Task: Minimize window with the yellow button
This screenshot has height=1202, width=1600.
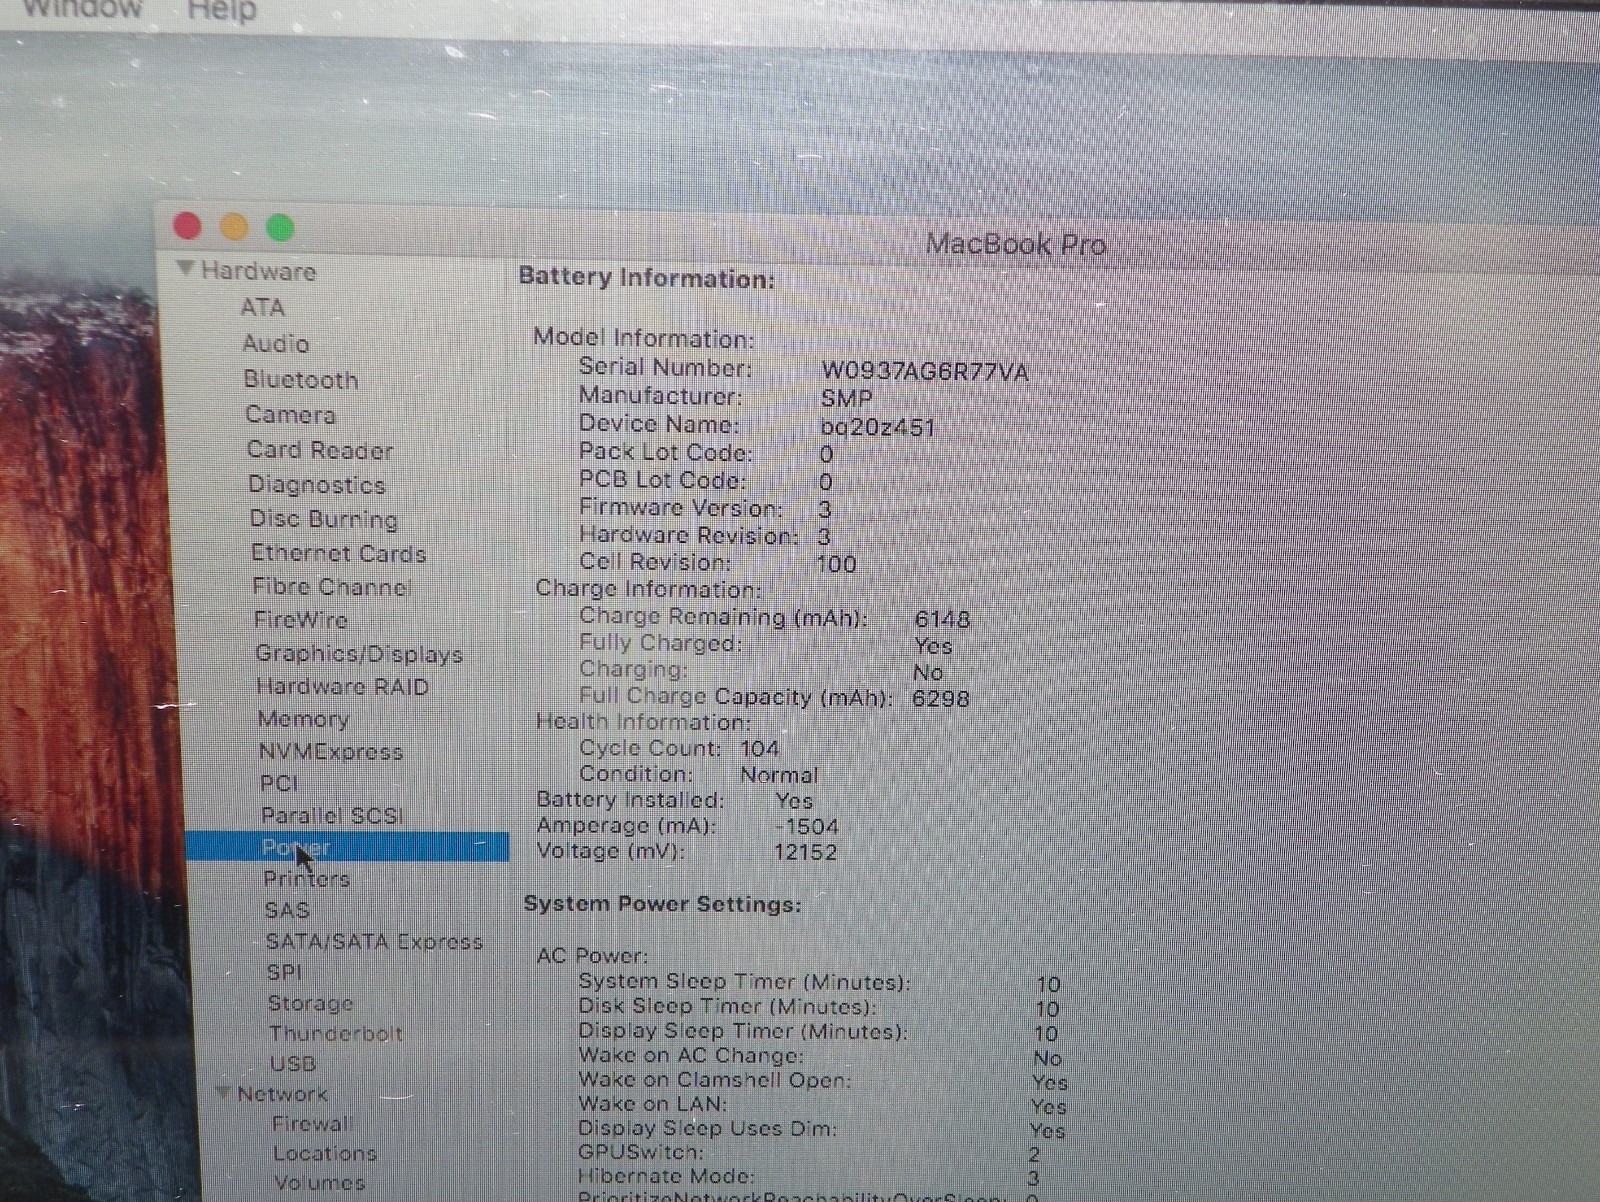Action: 234,227
